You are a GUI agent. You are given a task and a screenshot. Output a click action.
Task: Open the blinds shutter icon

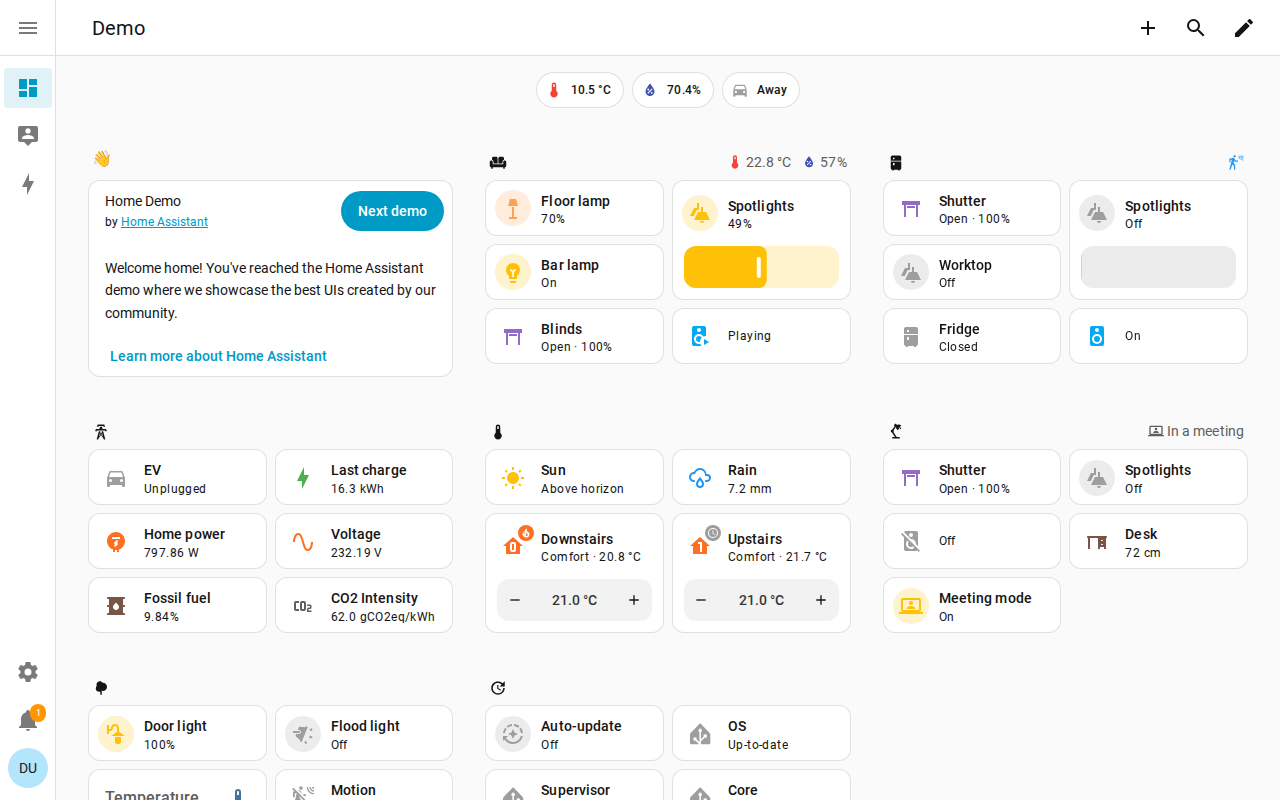(513, 336)
